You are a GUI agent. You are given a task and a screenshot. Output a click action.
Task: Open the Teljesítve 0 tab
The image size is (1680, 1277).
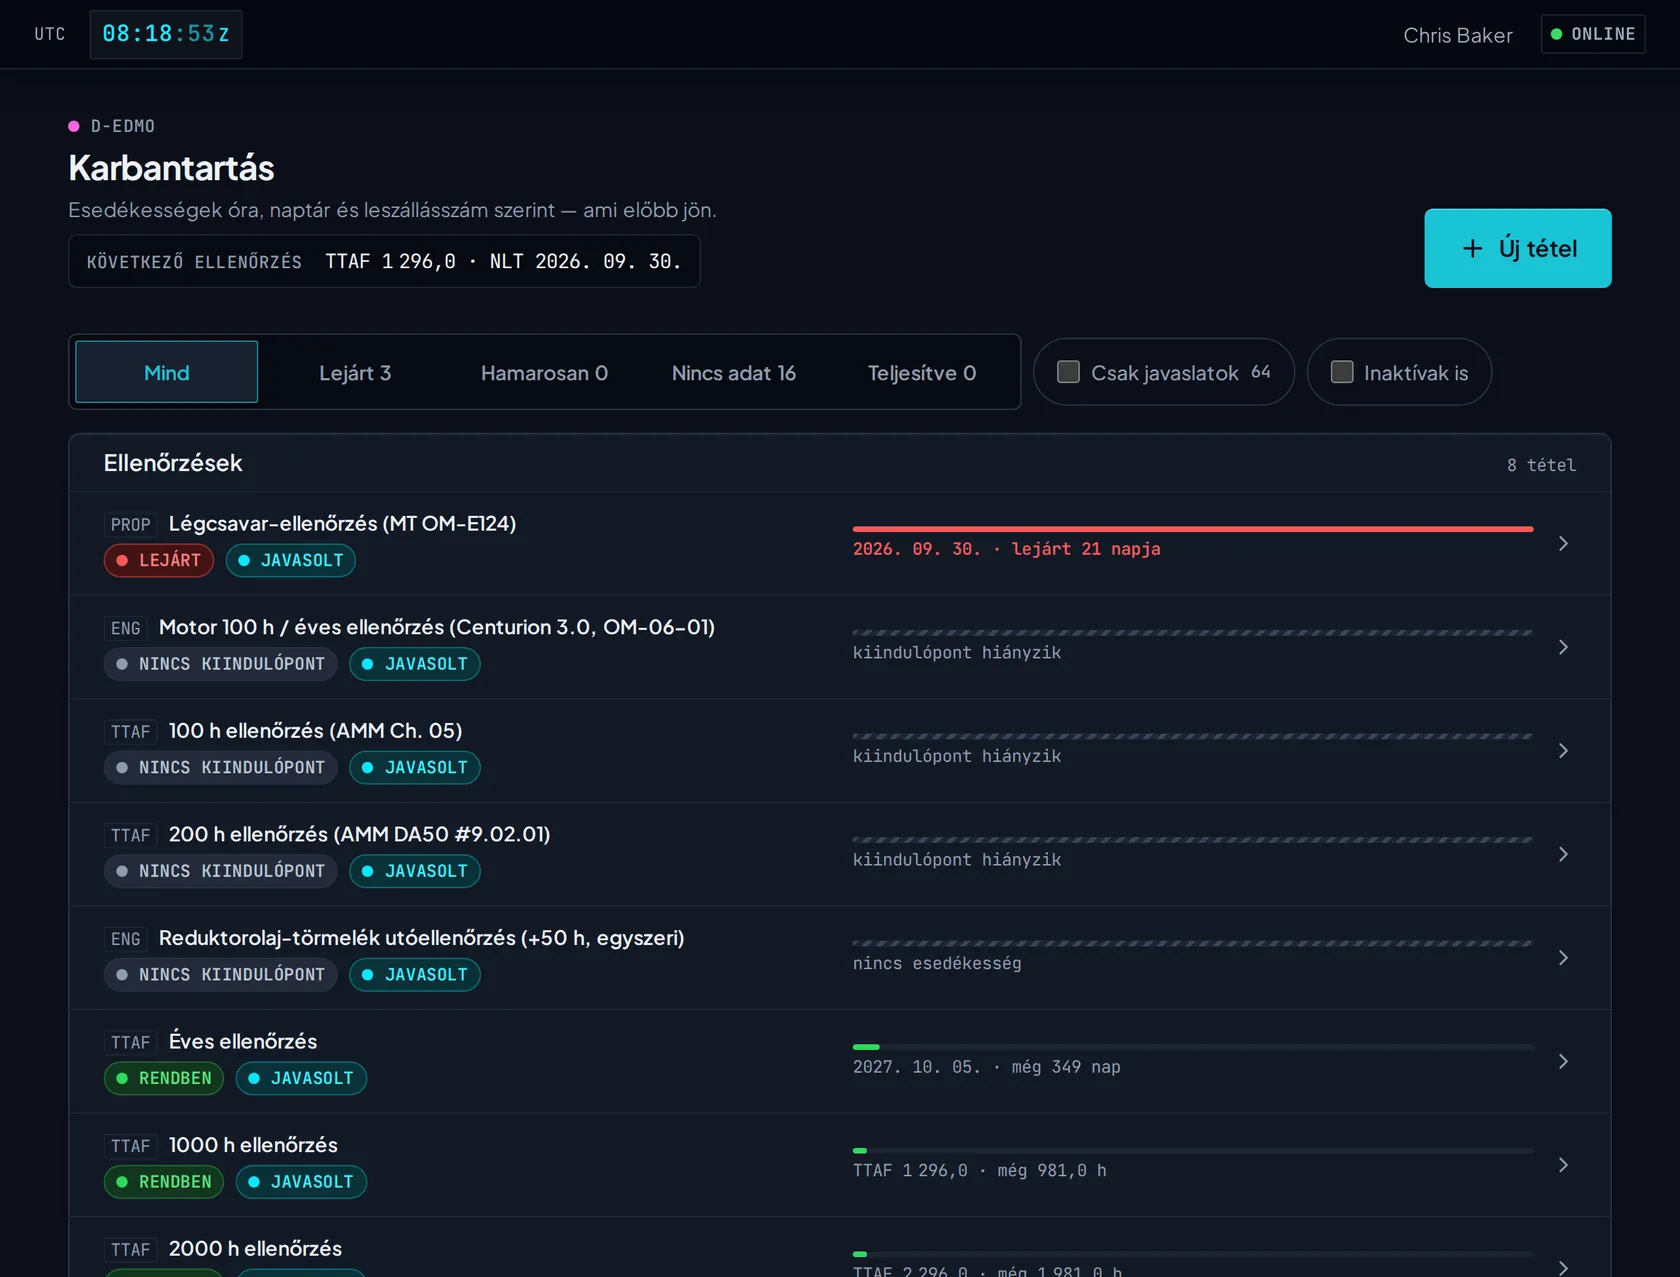[x=922, y=372]
